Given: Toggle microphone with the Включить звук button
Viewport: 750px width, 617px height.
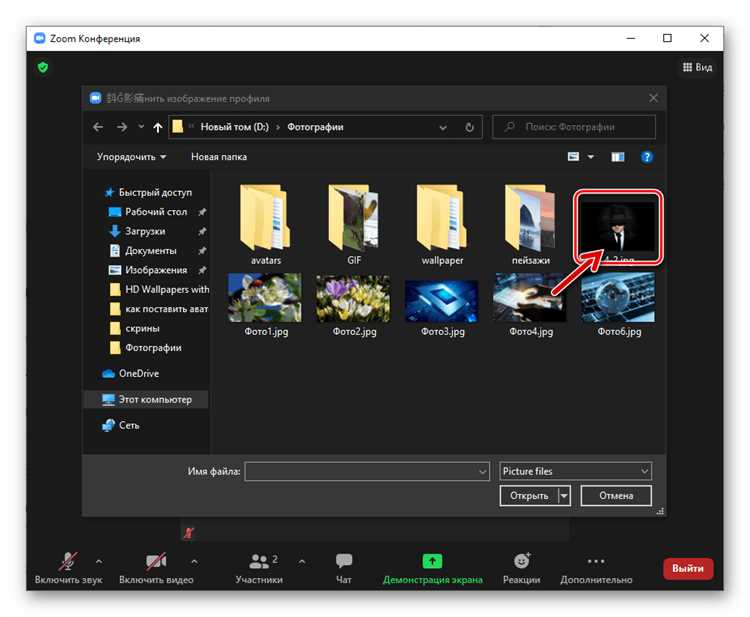Looking at the screenshot, I should click(x=68, y=568).
